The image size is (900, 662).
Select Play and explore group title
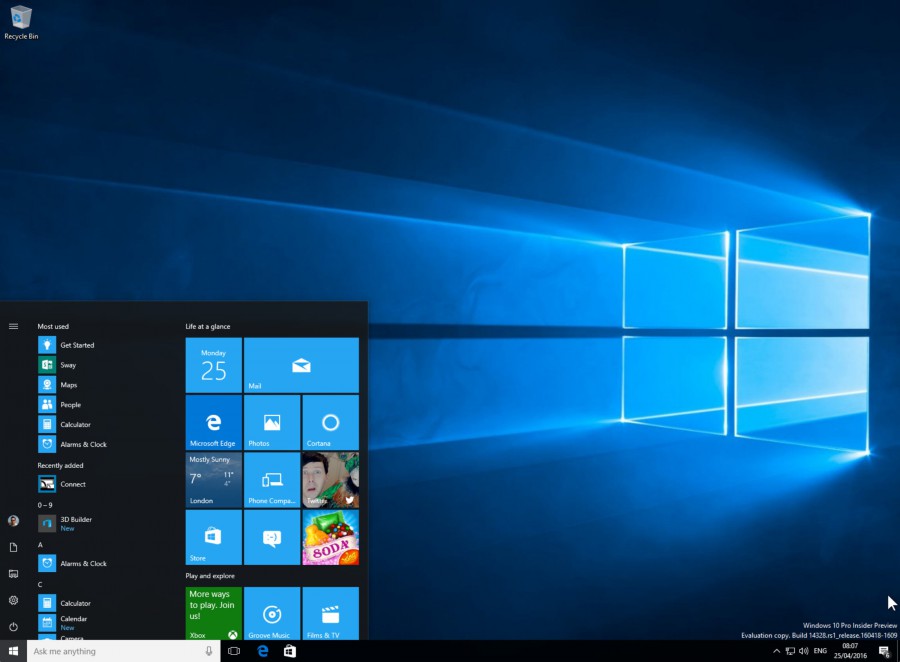tap(210, 575)
